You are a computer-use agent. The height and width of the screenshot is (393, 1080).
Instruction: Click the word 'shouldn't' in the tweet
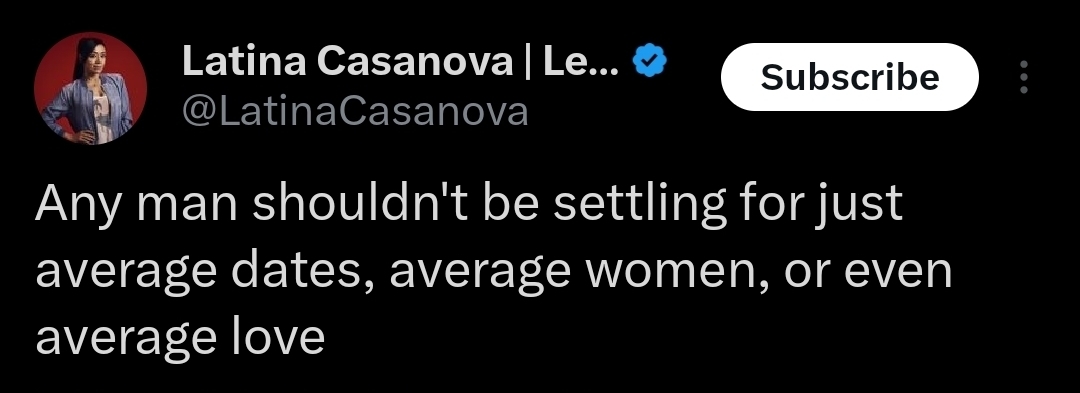364,202
